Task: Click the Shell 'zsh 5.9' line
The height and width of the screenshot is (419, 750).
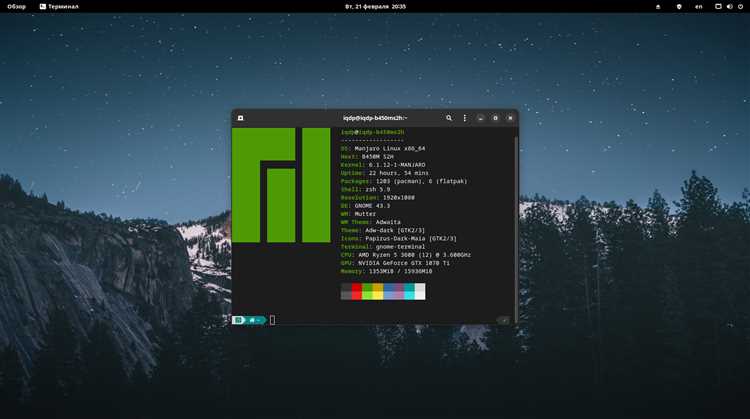Action: click(365, 189)
